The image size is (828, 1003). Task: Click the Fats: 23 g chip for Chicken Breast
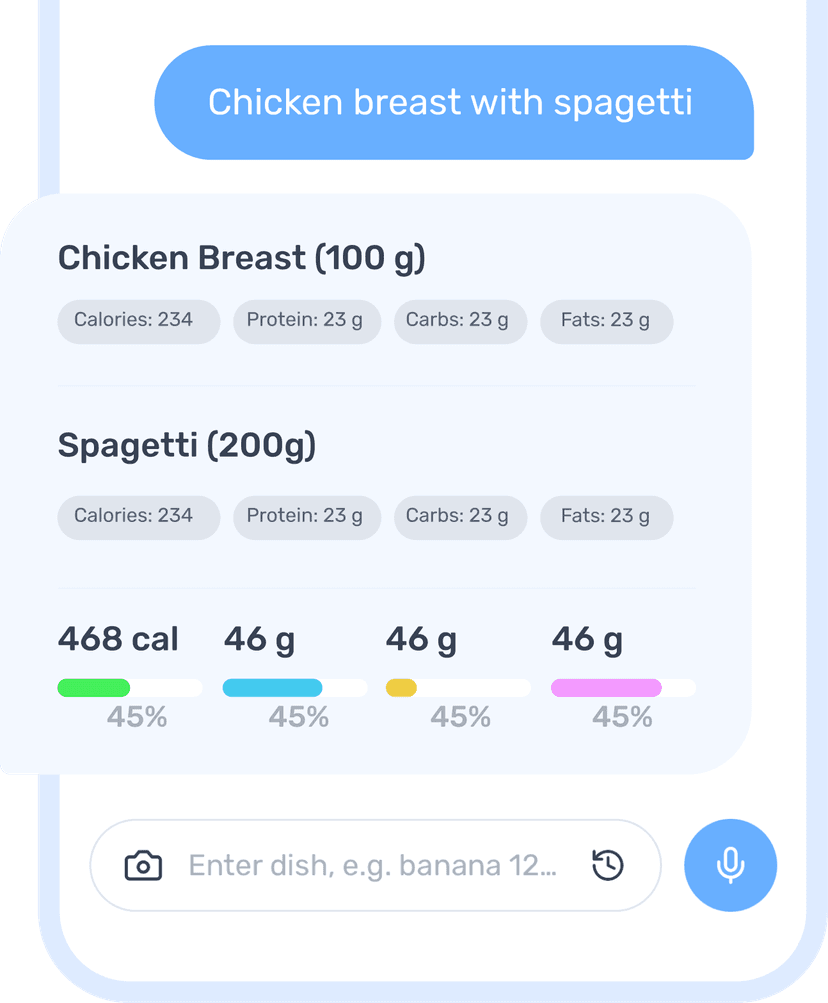606,321
